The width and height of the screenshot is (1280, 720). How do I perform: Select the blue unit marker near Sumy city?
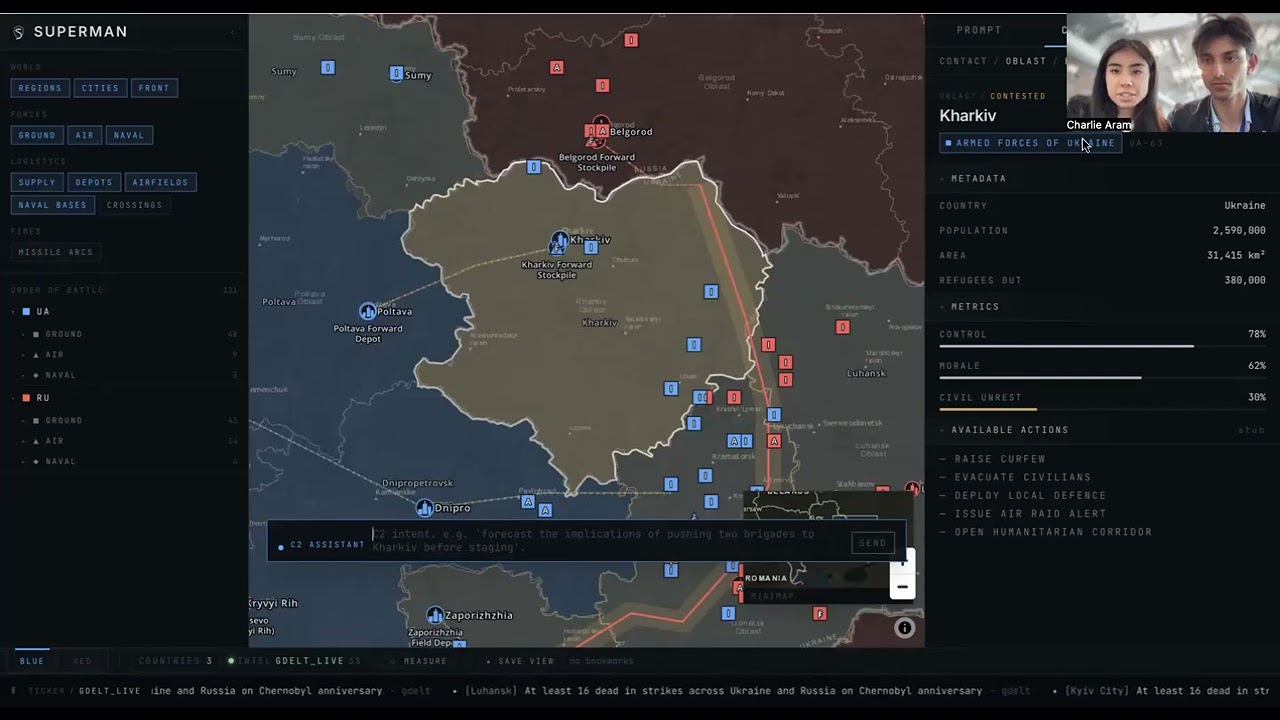[x=396, y=73]
